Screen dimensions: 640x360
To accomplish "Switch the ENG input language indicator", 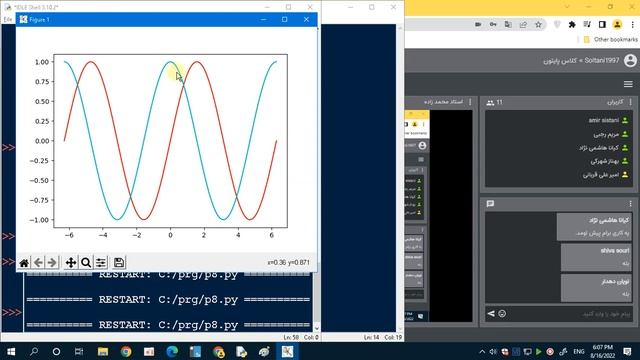I will click(578, 351).
